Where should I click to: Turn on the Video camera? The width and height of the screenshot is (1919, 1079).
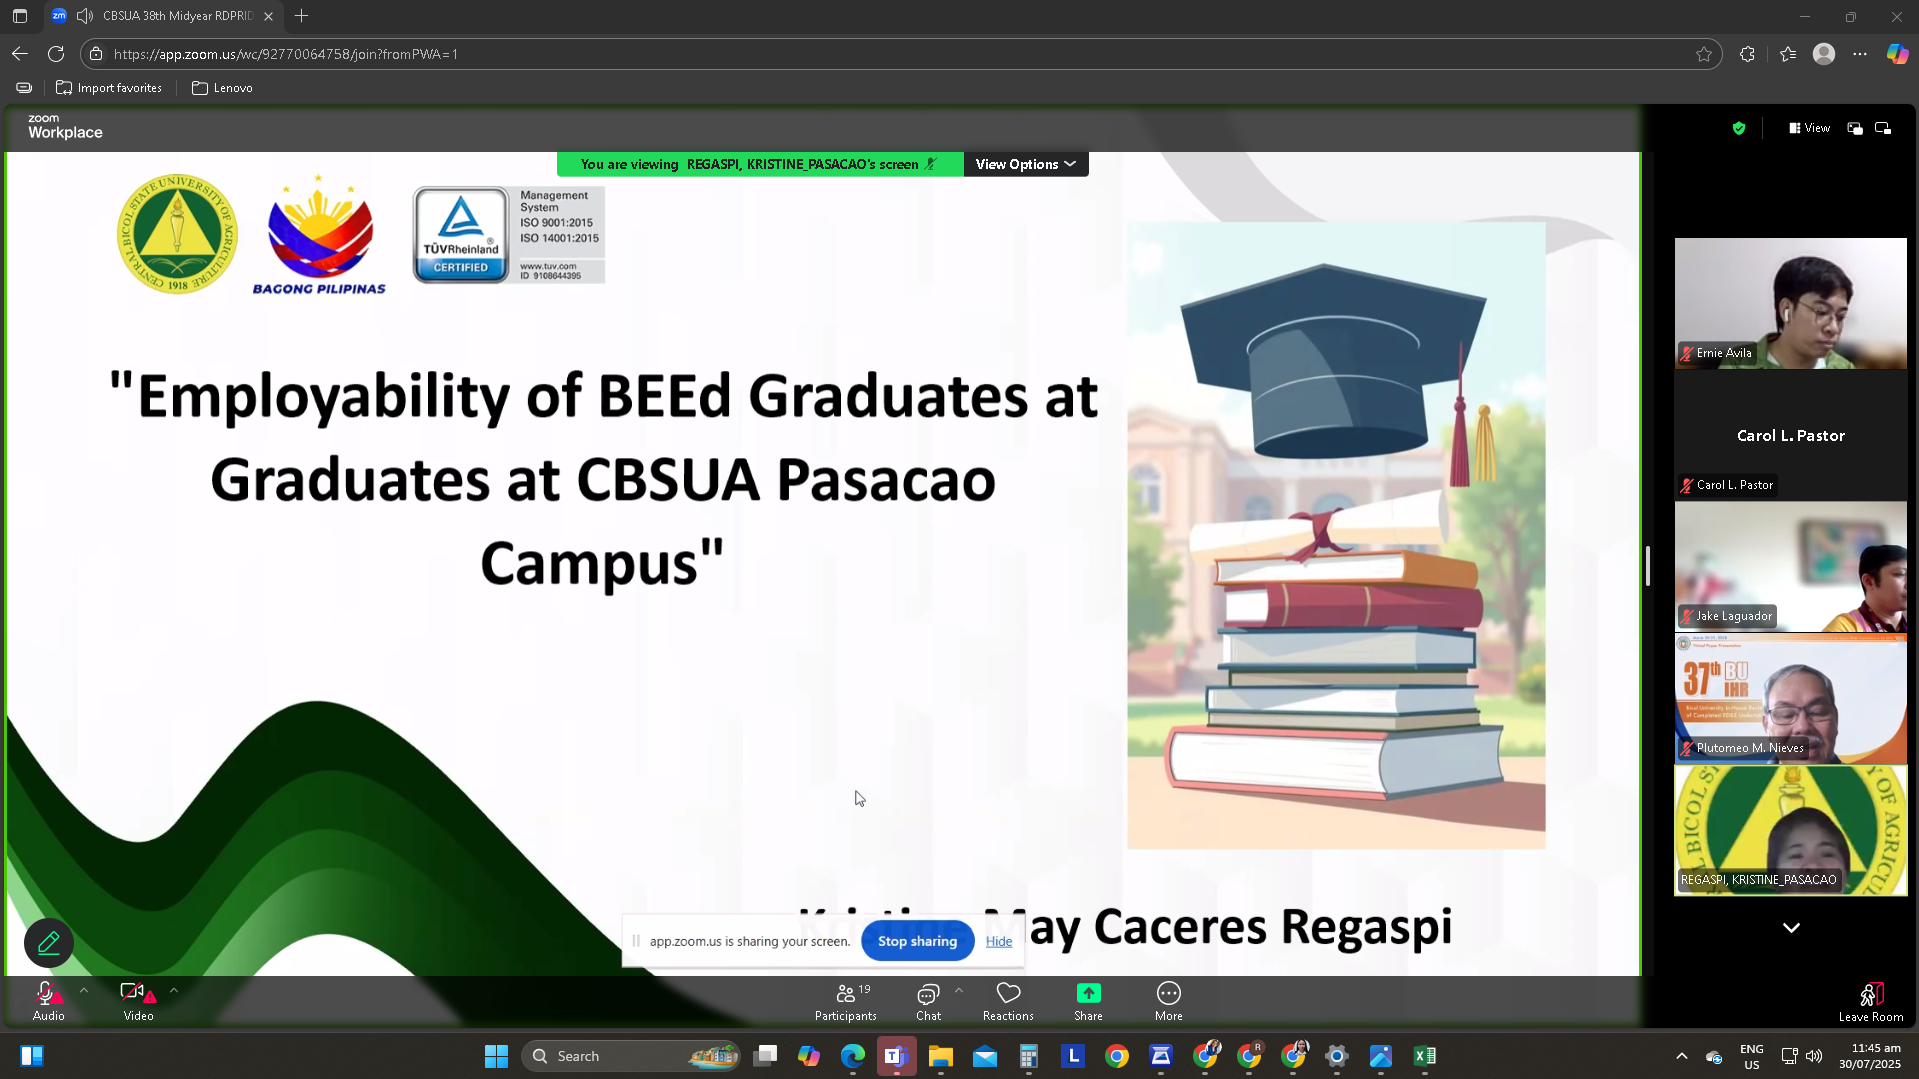pos(137,1001)
